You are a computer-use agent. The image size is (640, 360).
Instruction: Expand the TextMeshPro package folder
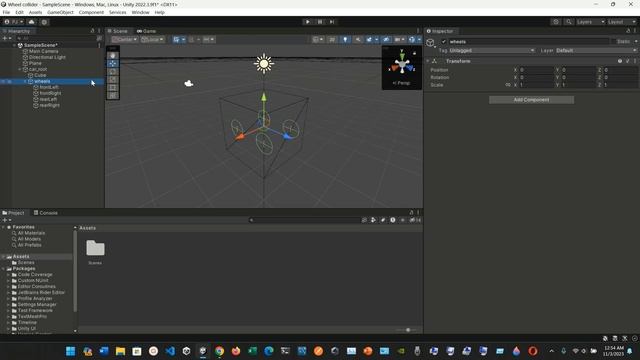pos(8,317)
